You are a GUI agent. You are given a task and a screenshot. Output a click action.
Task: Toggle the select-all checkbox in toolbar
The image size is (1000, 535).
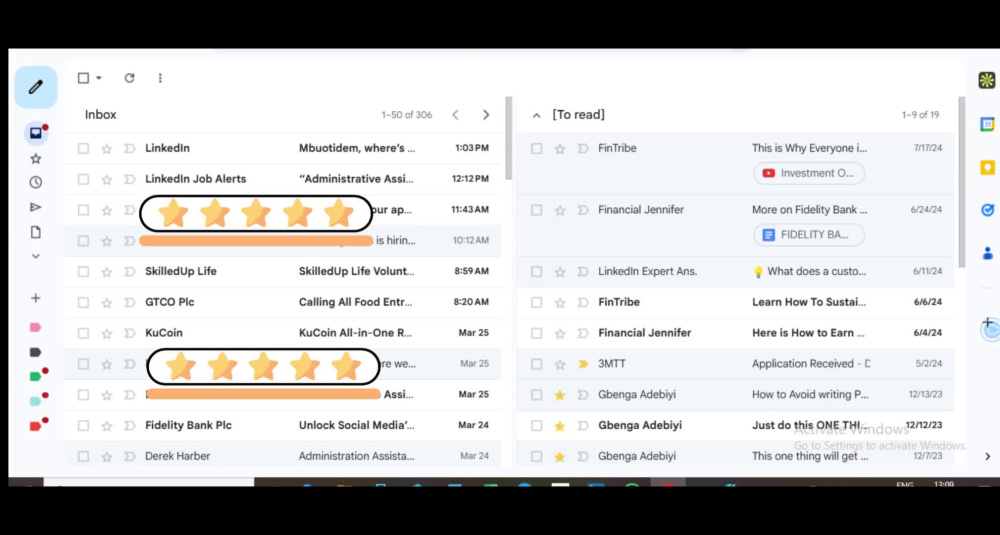click(84, 78)
